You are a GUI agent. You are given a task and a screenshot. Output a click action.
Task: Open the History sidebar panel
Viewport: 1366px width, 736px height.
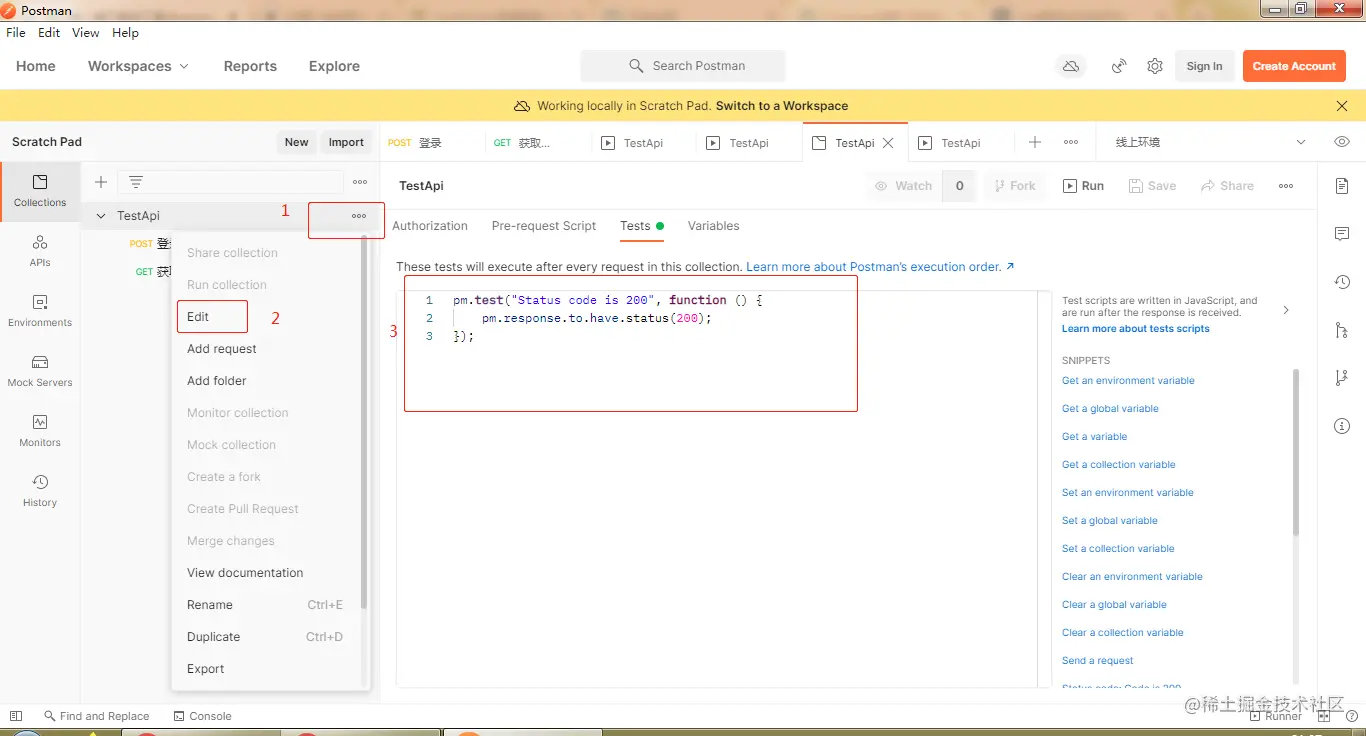40,490
